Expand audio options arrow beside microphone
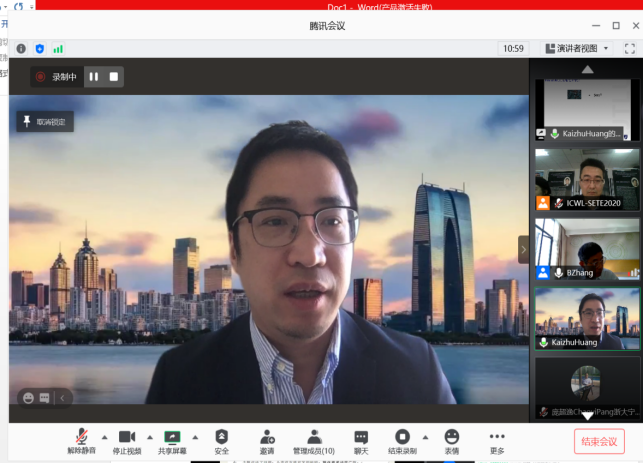 pyautogui.click(x=103, y=437)
